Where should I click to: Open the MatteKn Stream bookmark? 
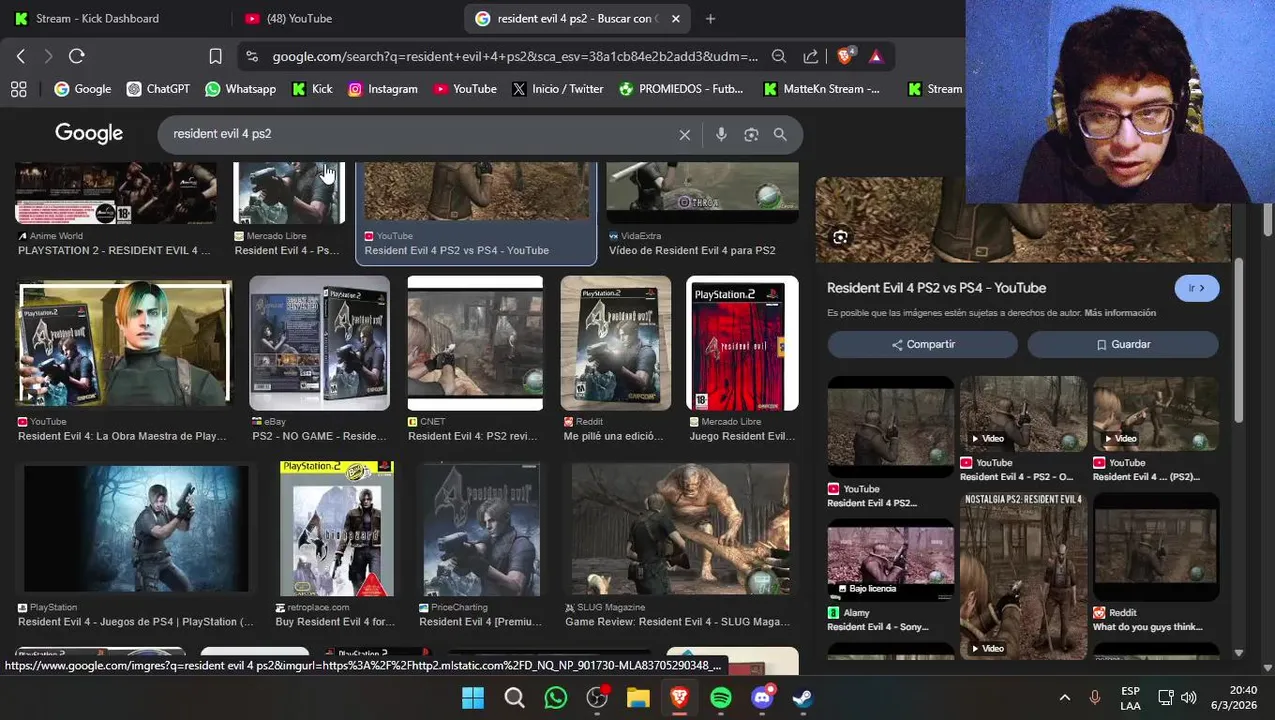(x=821, y=89)
